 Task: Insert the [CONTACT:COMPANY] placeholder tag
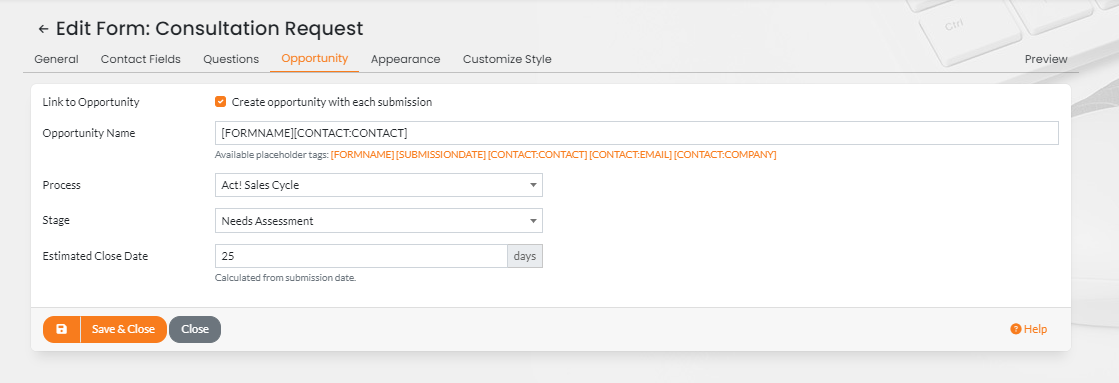pos(725,155)
